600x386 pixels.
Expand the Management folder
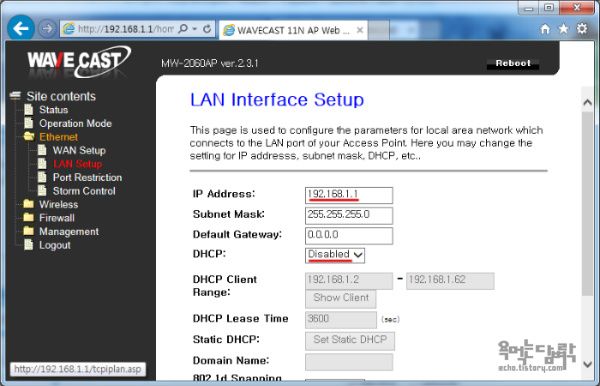click(69, 231)
